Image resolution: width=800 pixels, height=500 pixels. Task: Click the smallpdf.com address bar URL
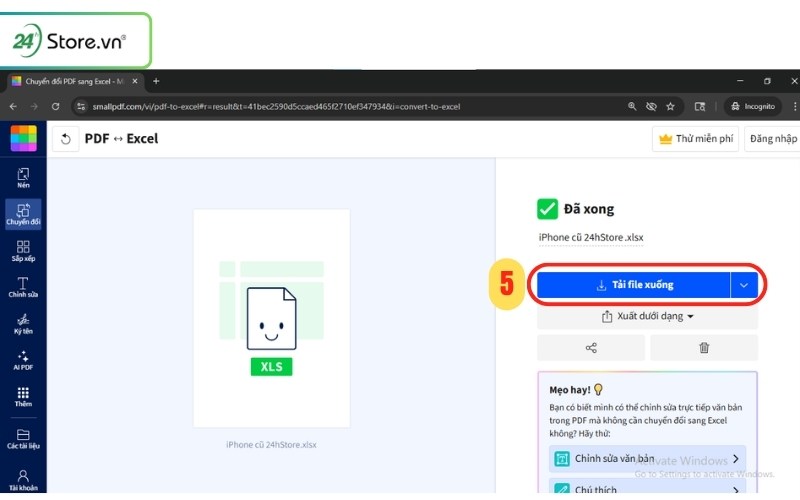[x=276, y=107]
